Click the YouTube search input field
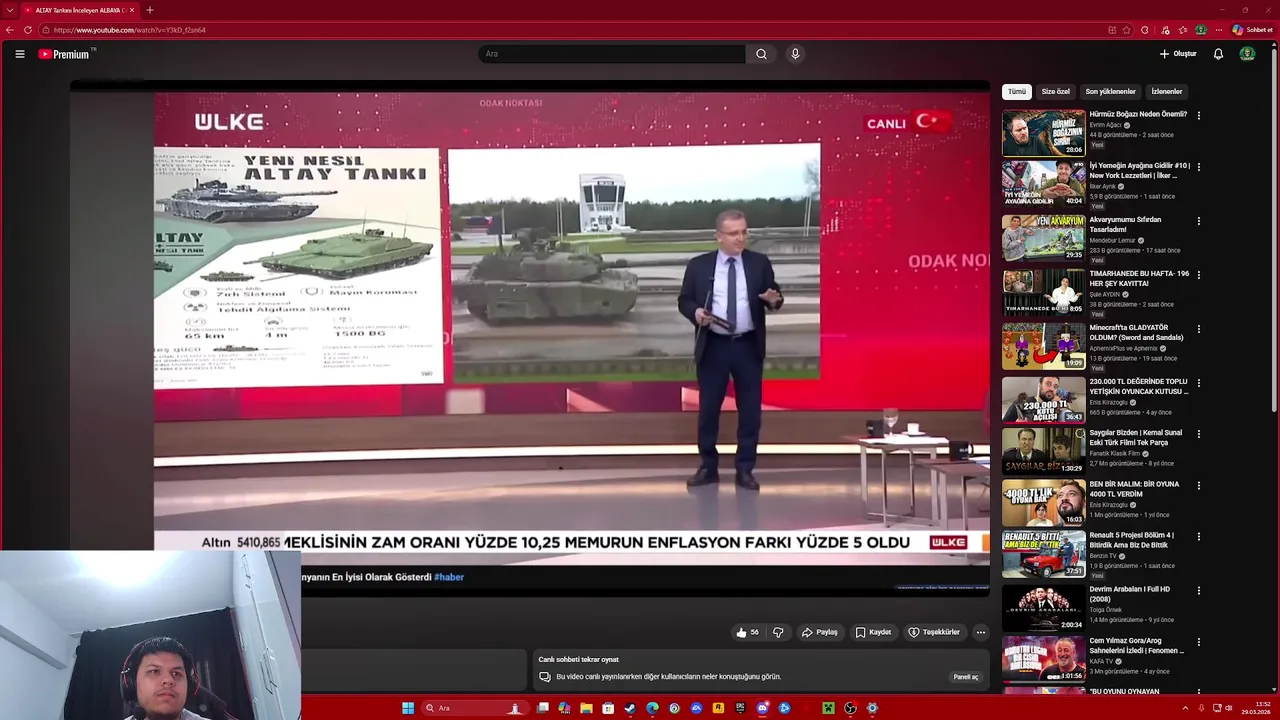1280x720 pixels. 612,54
